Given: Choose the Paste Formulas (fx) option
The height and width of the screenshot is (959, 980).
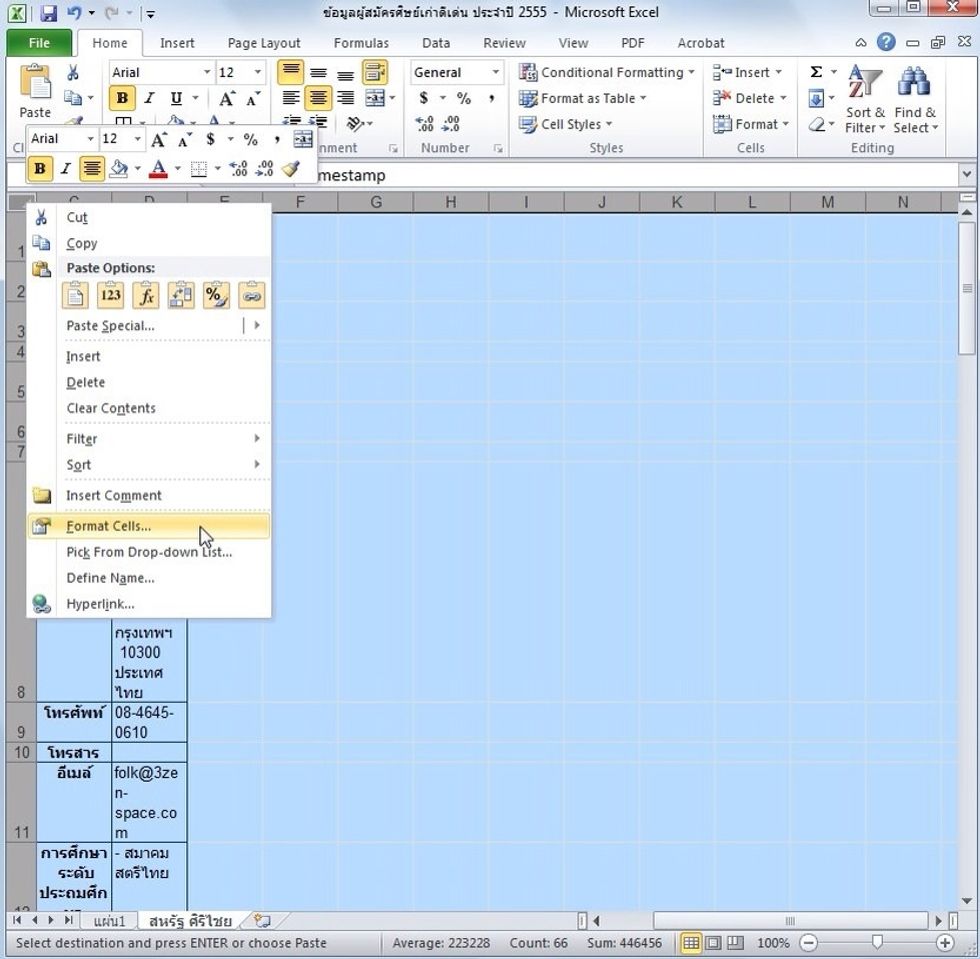Looking at the screenshot, I should click(x=146, y=296).
